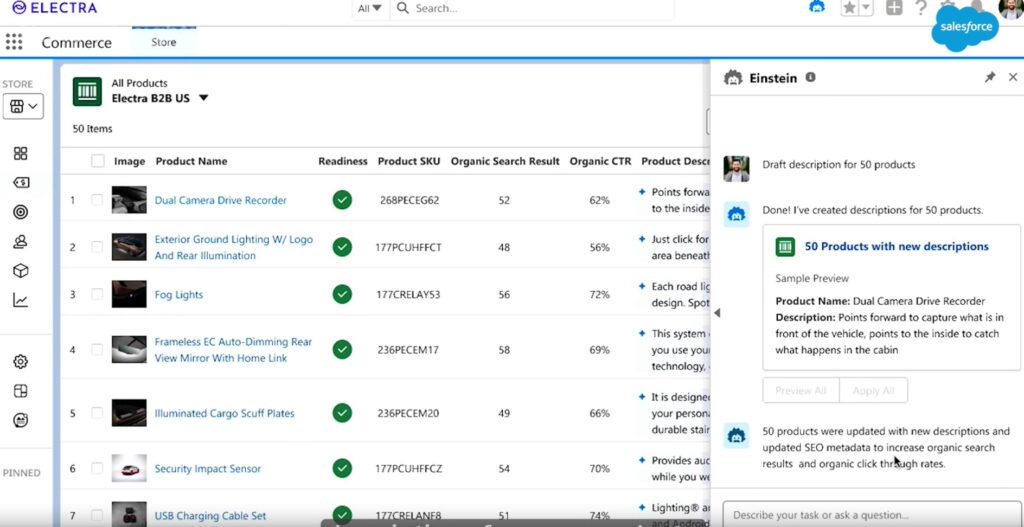Pin the Einstein panel
Viewport: 1024px width, 527px height.
click(990, 77)
